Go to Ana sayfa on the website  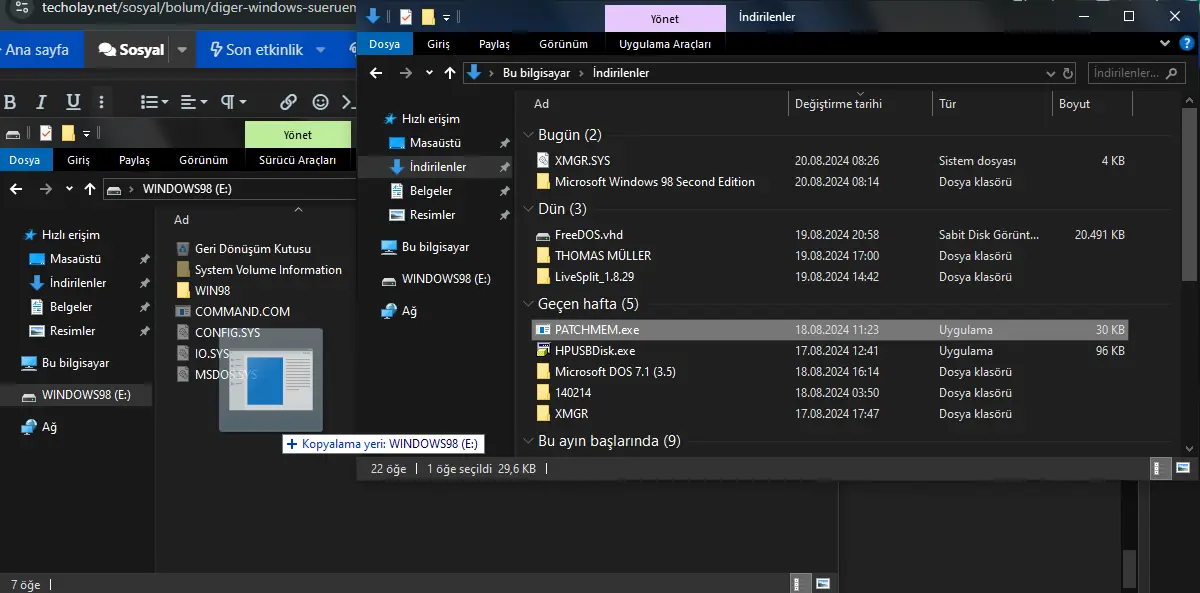[36, 49]
